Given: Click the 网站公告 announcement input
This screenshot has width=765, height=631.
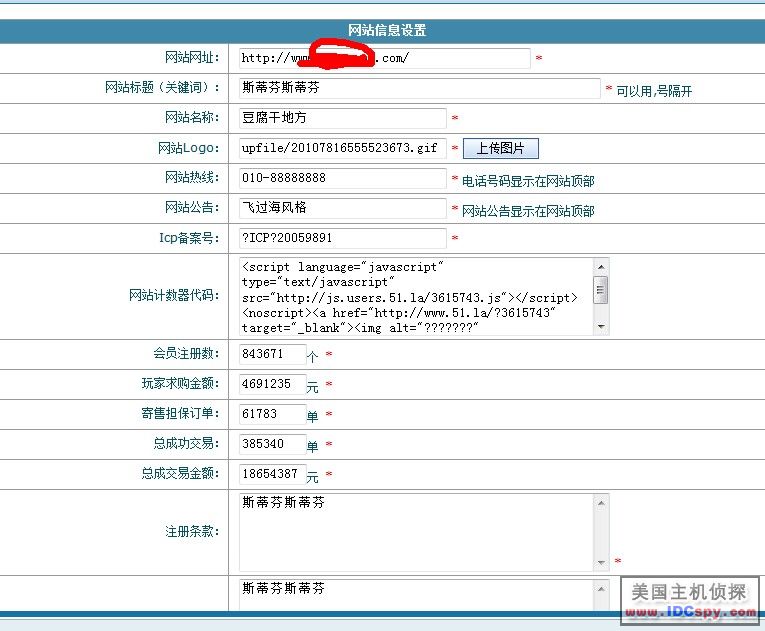Looking at the screenshot, I should [342, 208].
